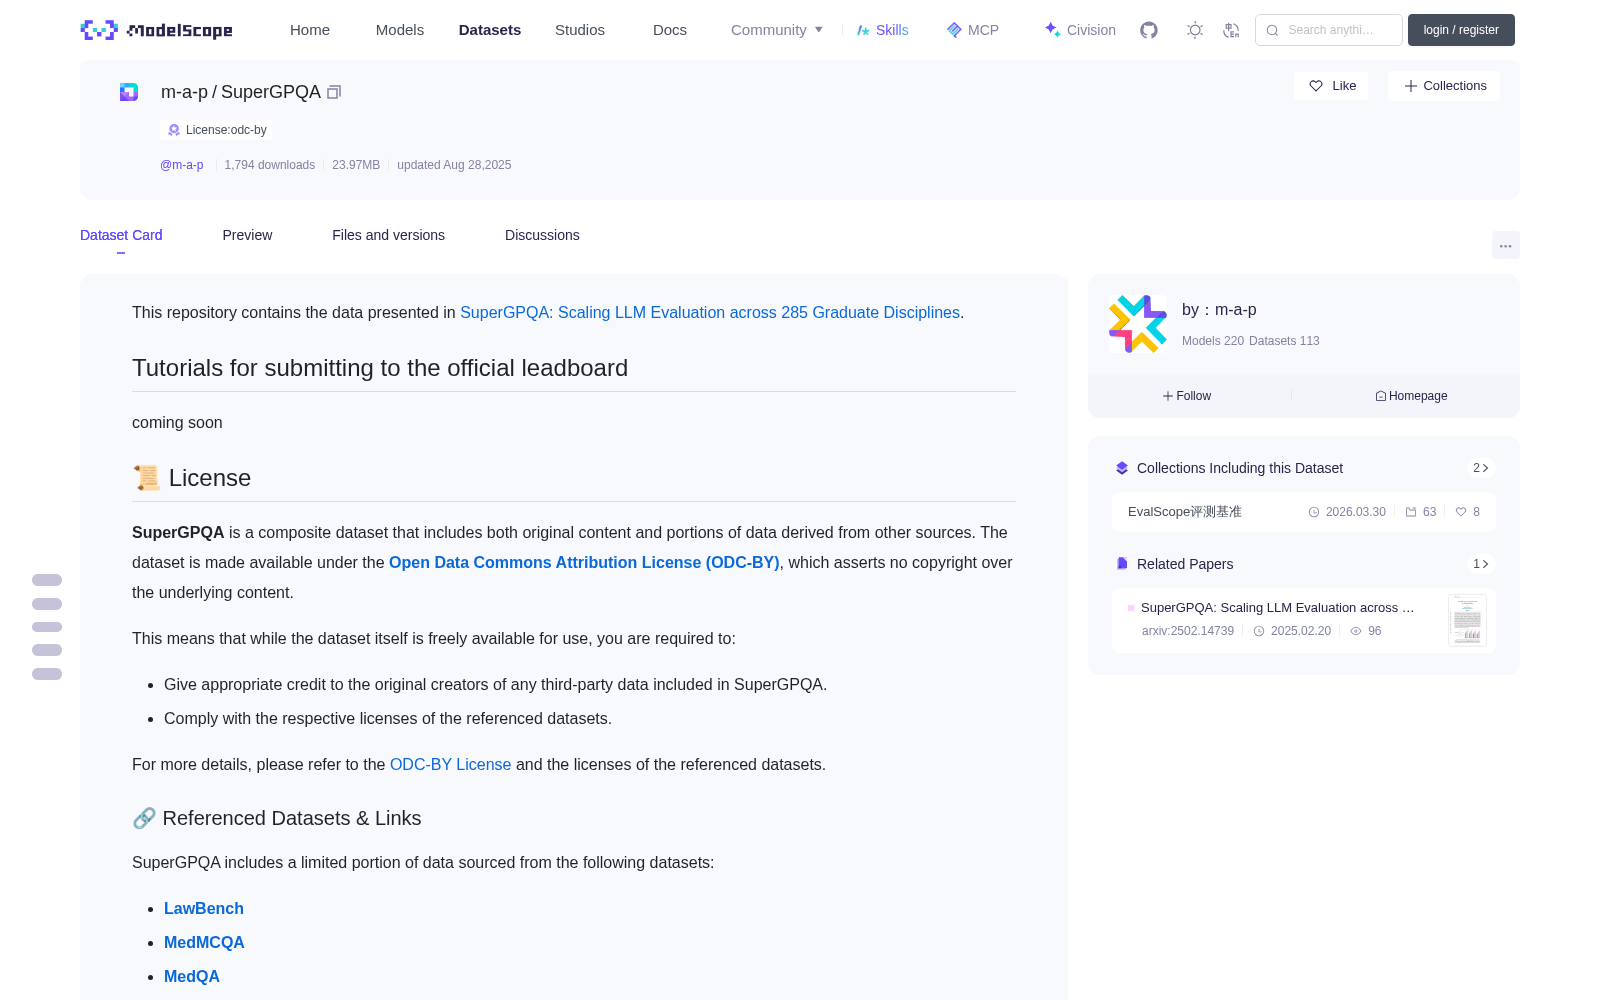Focus the Search anything input field

[x=1329, y=30]
